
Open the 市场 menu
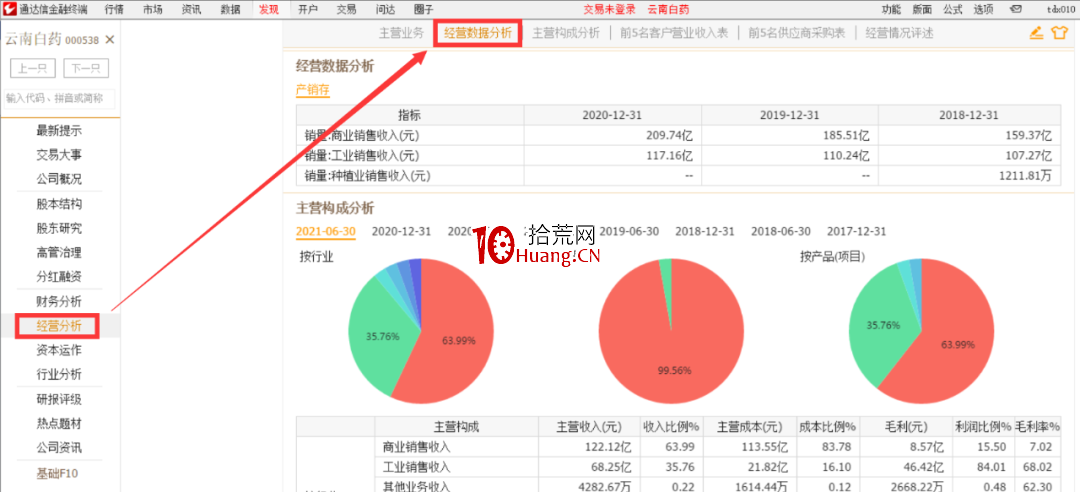pyautogui.click(x=153, y=9)
